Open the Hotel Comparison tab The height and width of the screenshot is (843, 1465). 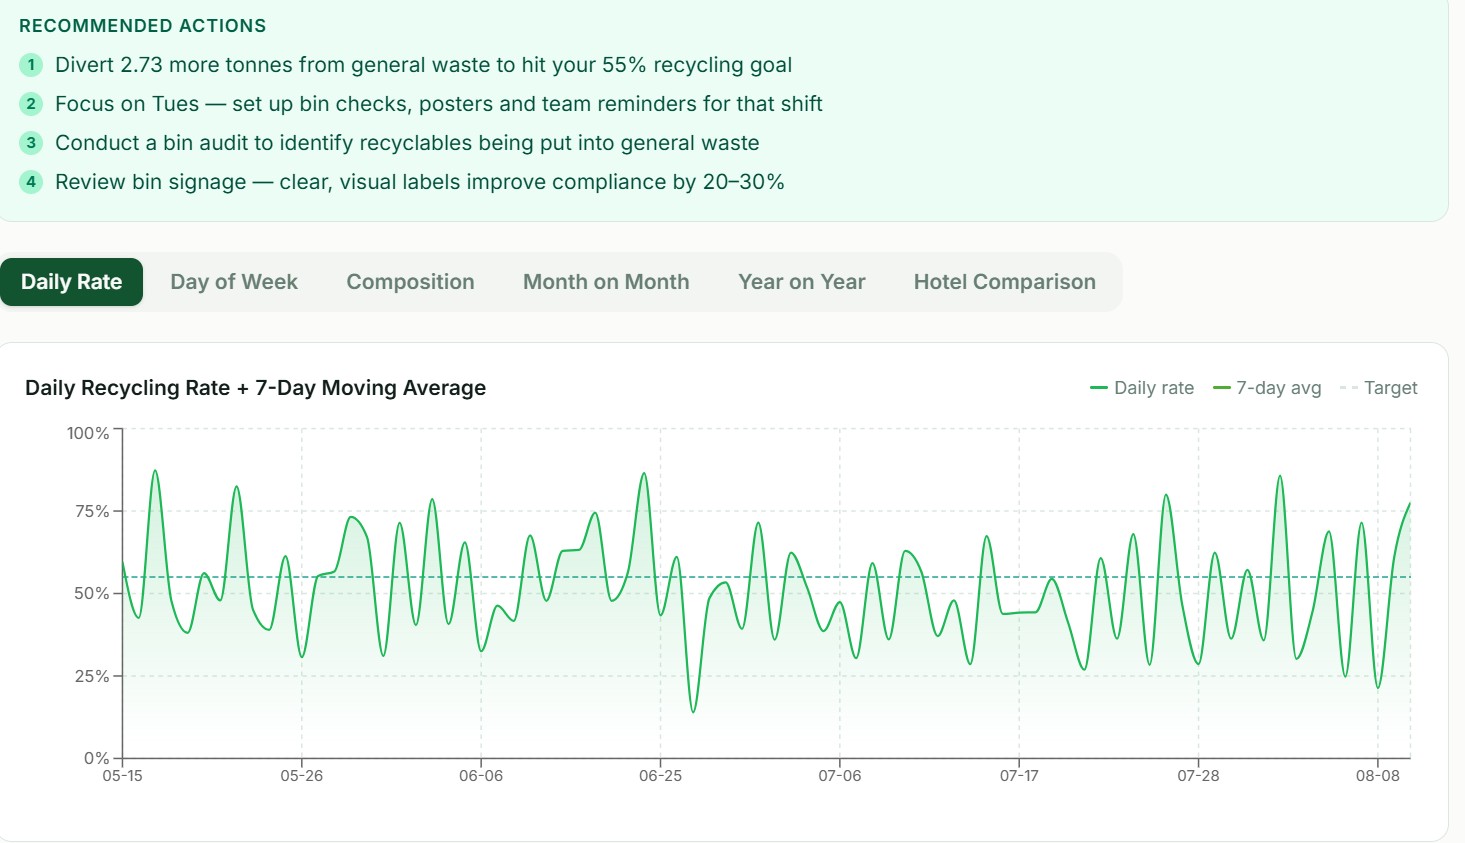pyautogui.click(x=1005, y=282)
